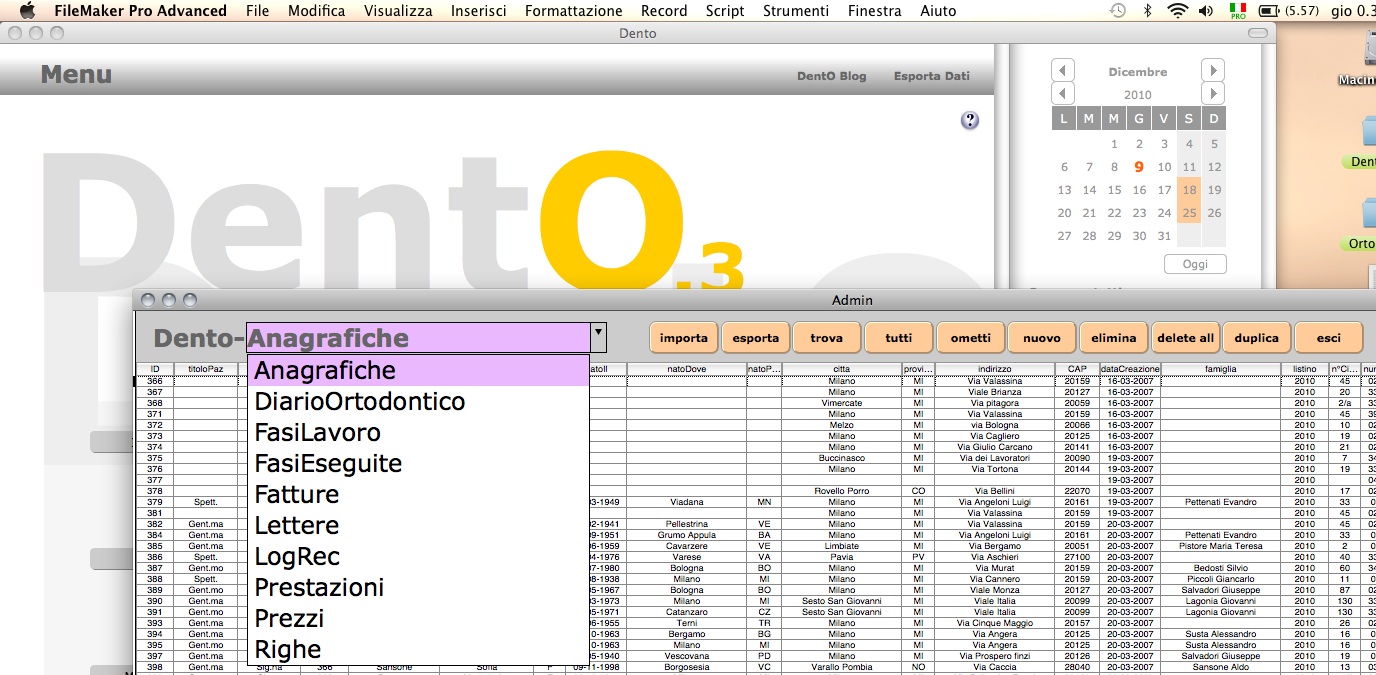Open the Script menu
Image resolution: width=1376 pixels, height=675 pixels.
tap(725, 11)
